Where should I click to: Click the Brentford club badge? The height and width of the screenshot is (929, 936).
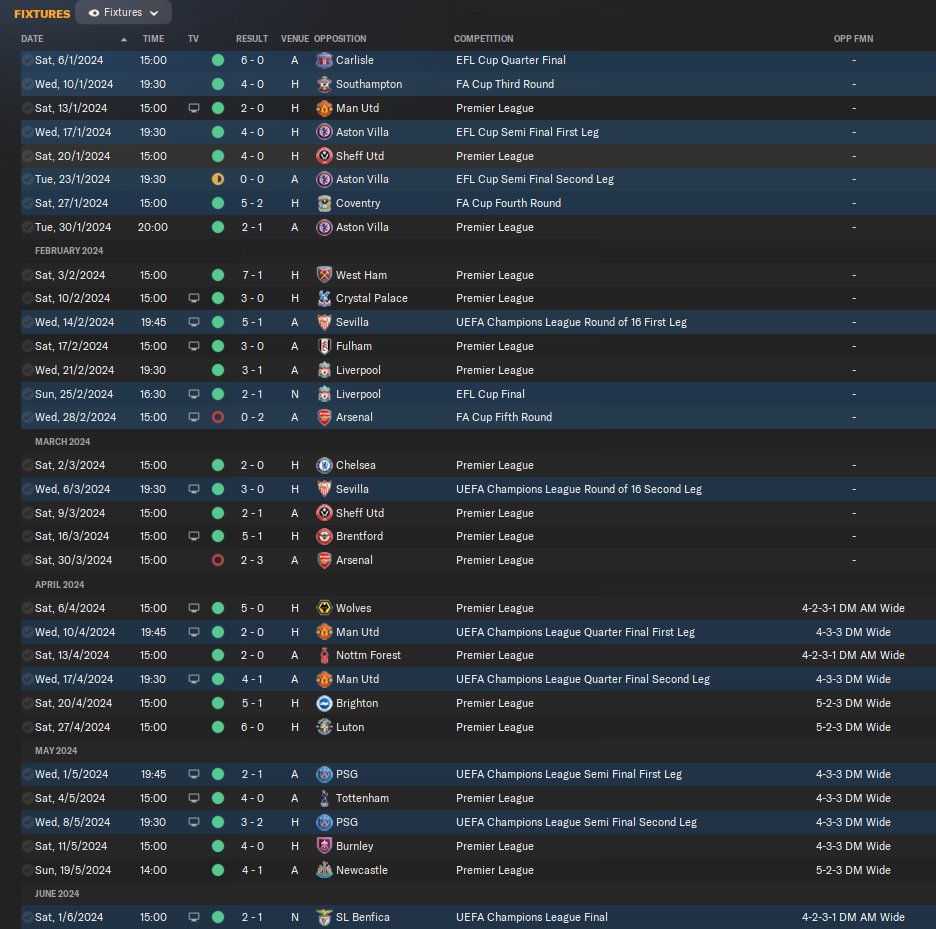click(324, 536)
